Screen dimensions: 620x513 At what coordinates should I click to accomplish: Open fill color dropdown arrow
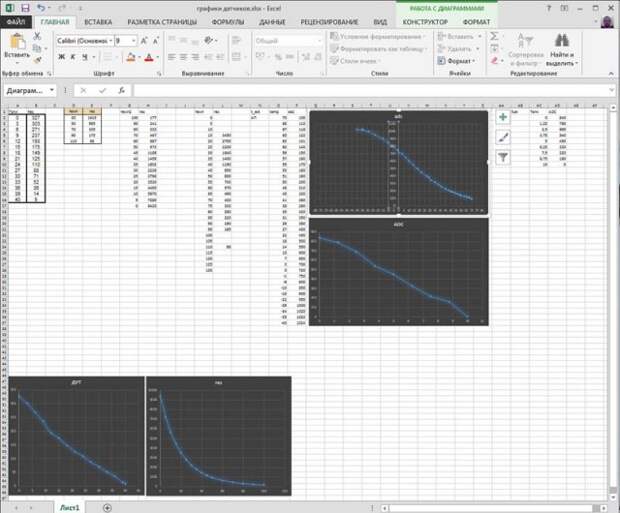pos(139,57)
